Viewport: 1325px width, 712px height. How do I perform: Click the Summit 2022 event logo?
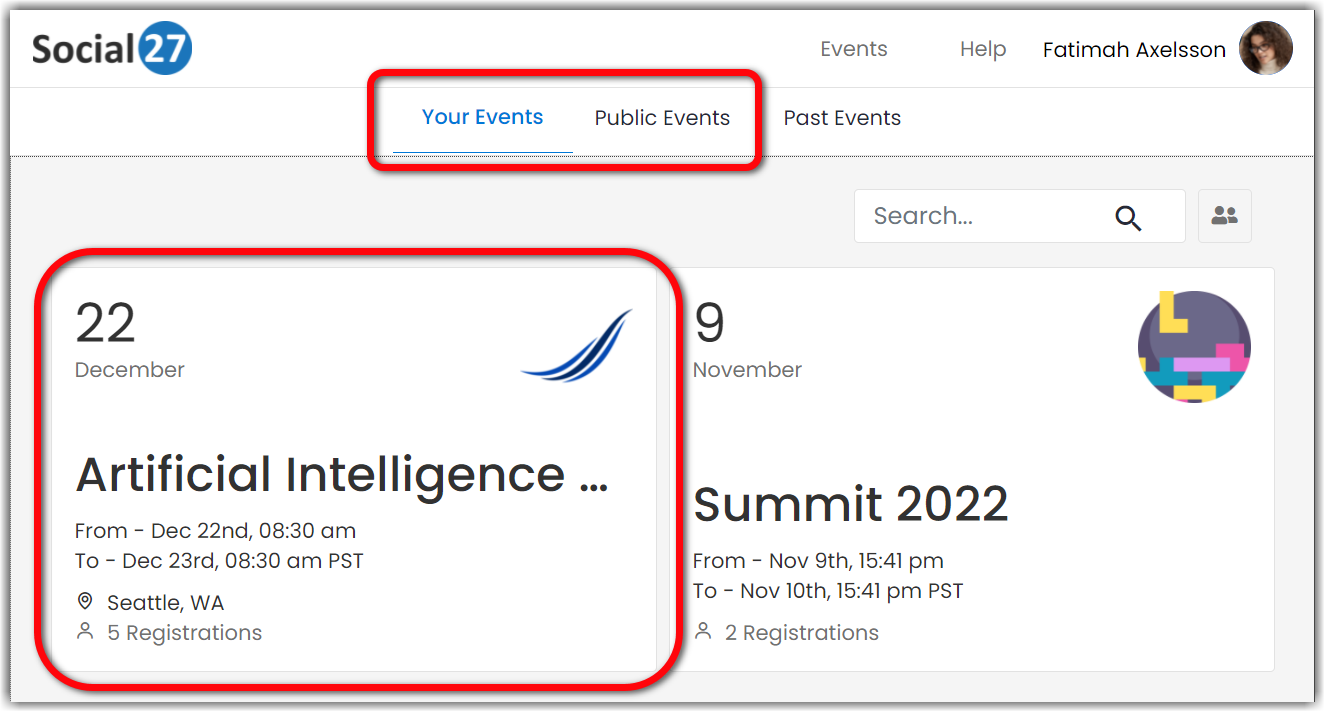coord(1194,347)
